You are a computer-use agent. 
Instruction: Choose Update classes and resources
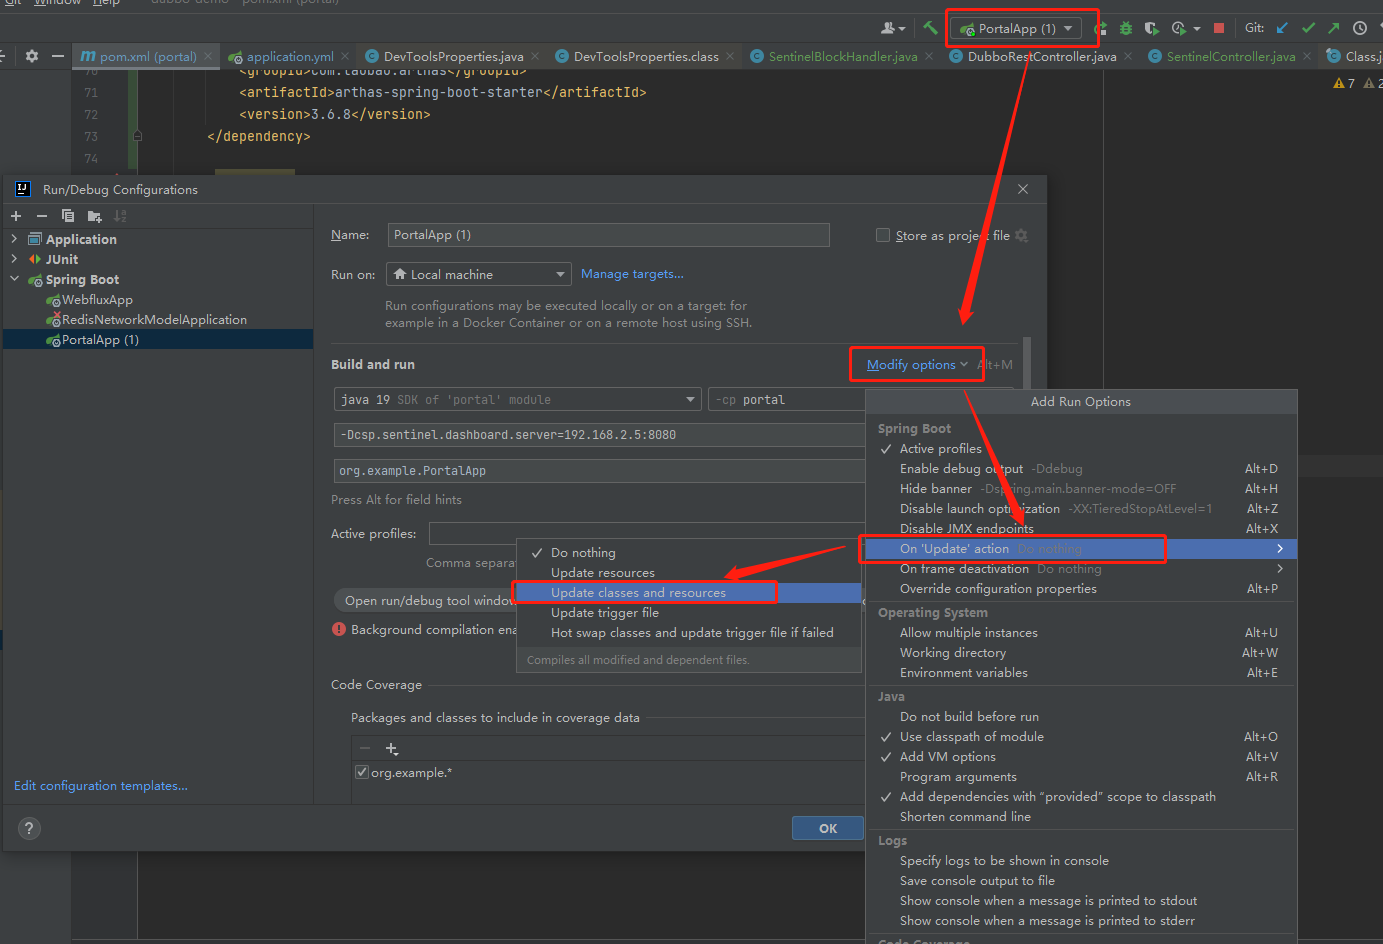(x=689, y=593)
